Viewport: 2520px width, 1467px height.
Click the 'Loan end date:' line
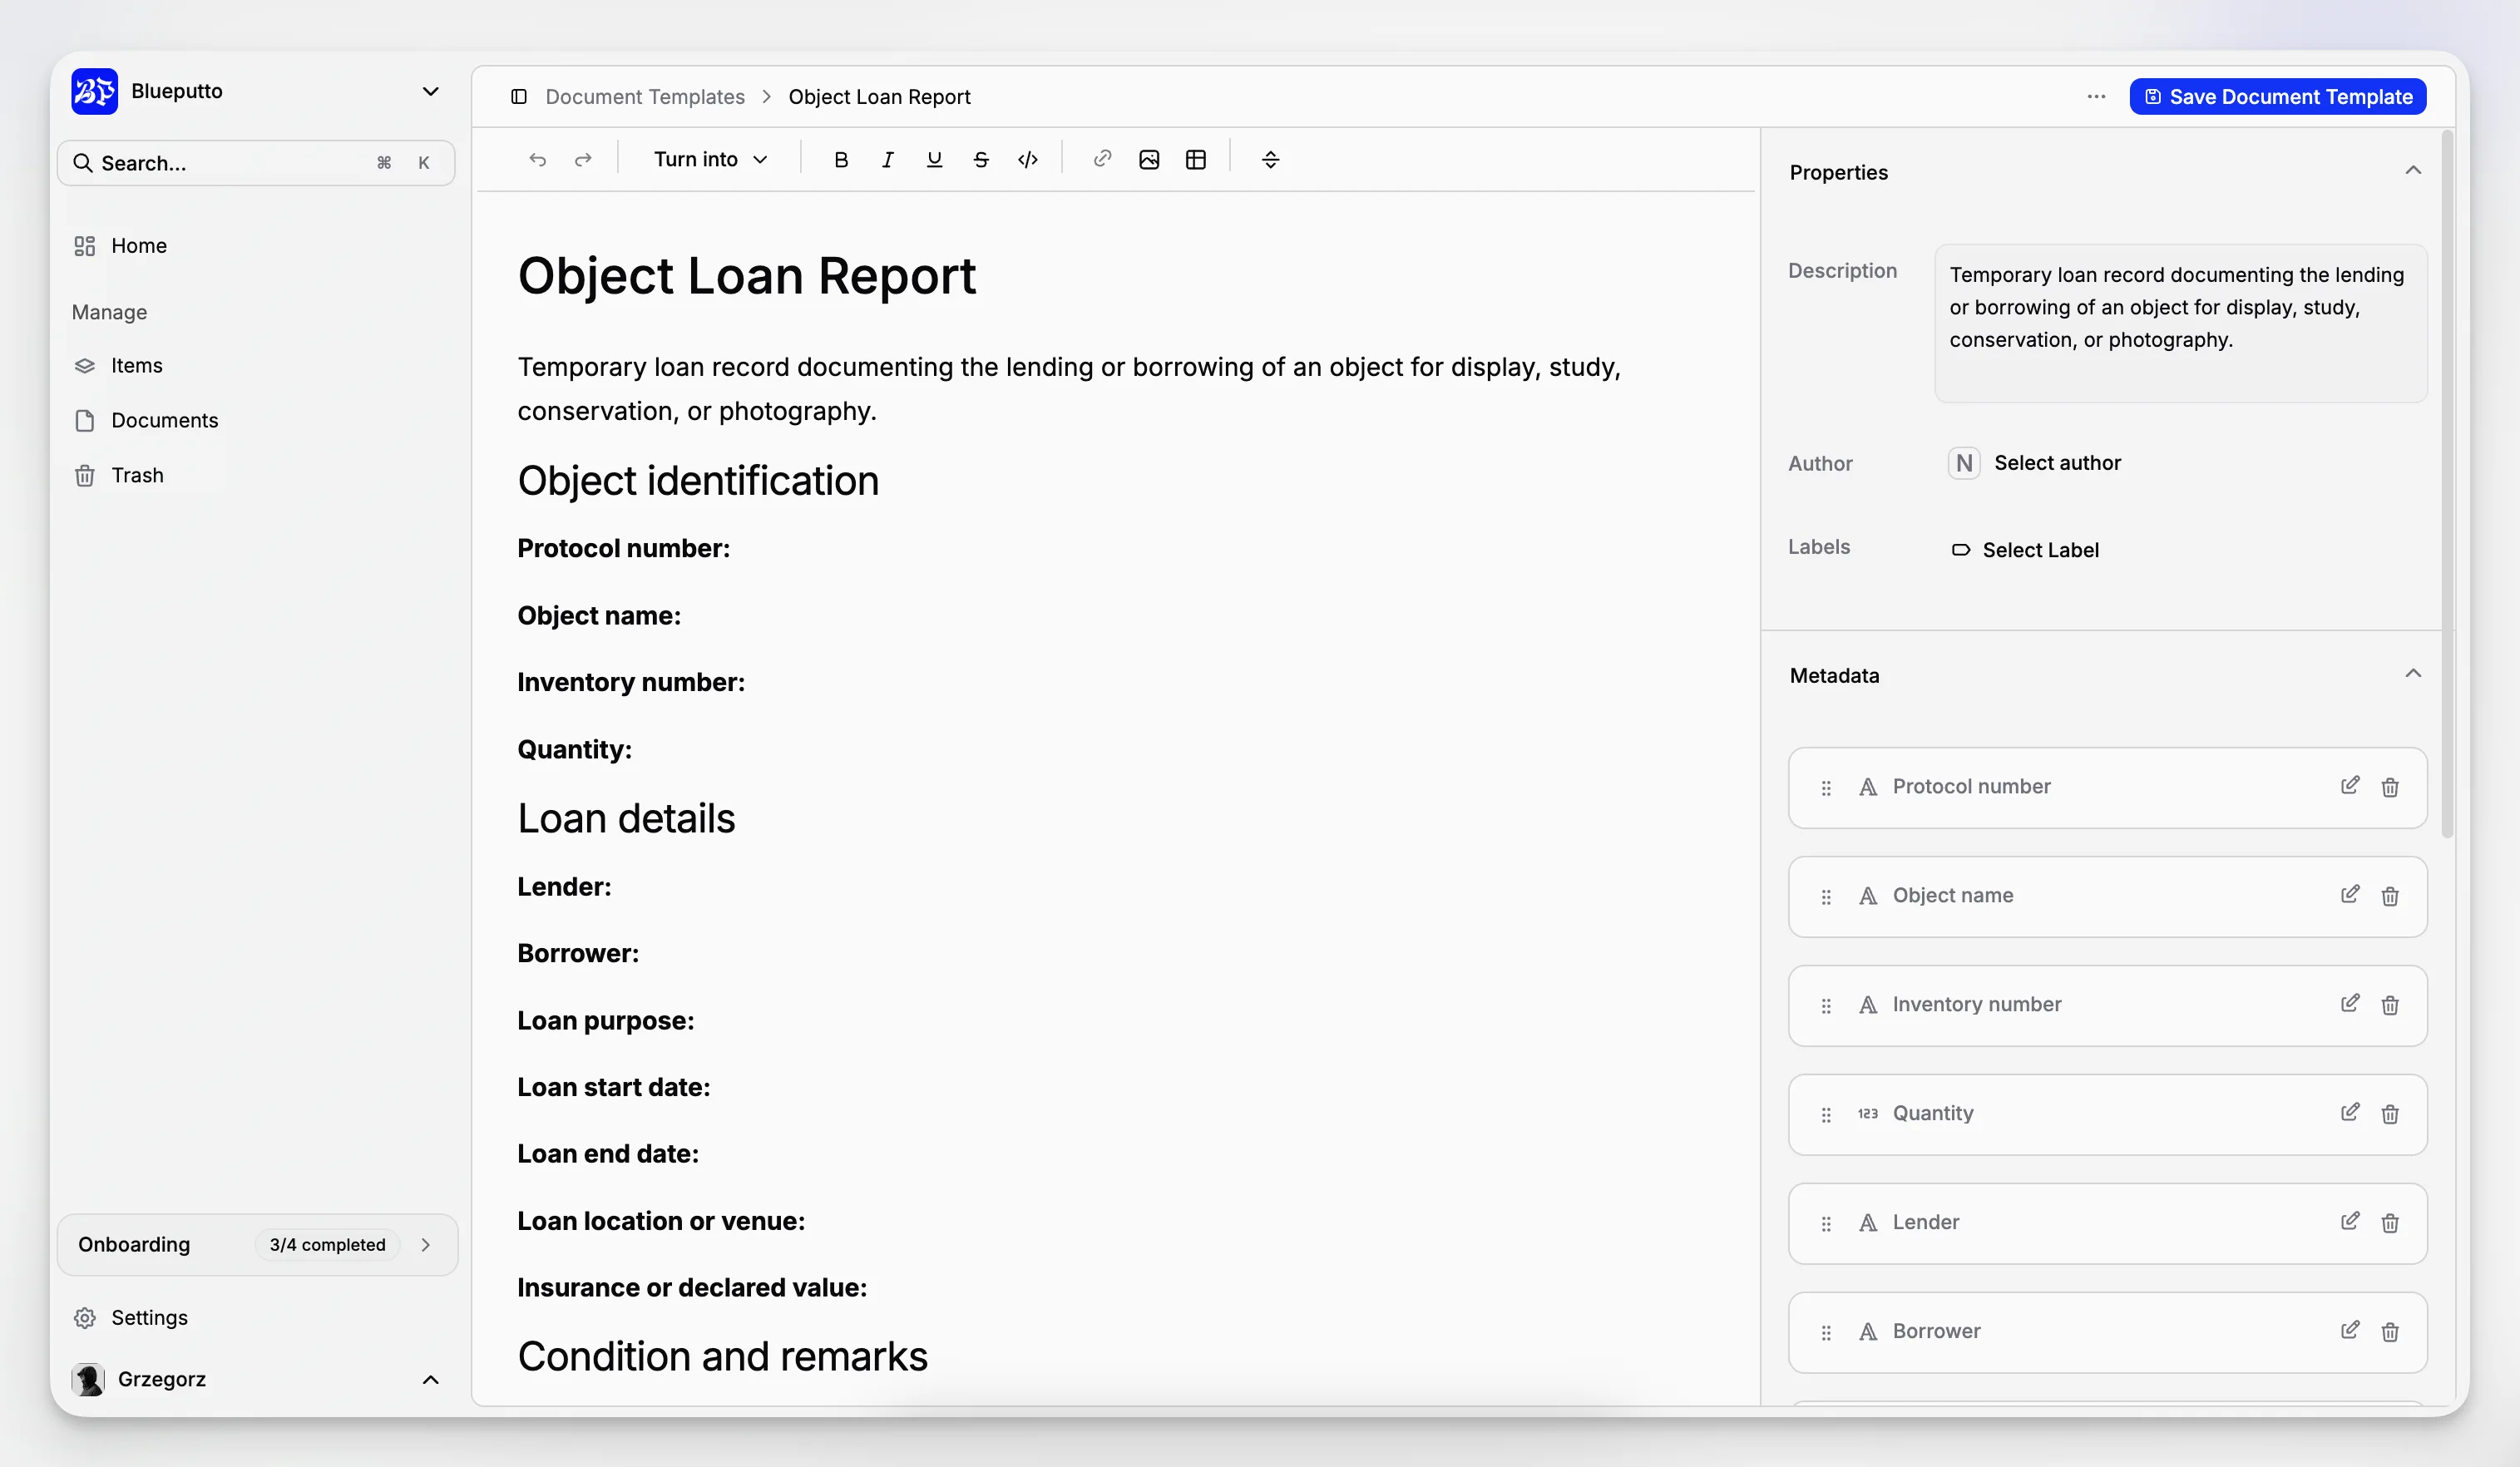608,1155
